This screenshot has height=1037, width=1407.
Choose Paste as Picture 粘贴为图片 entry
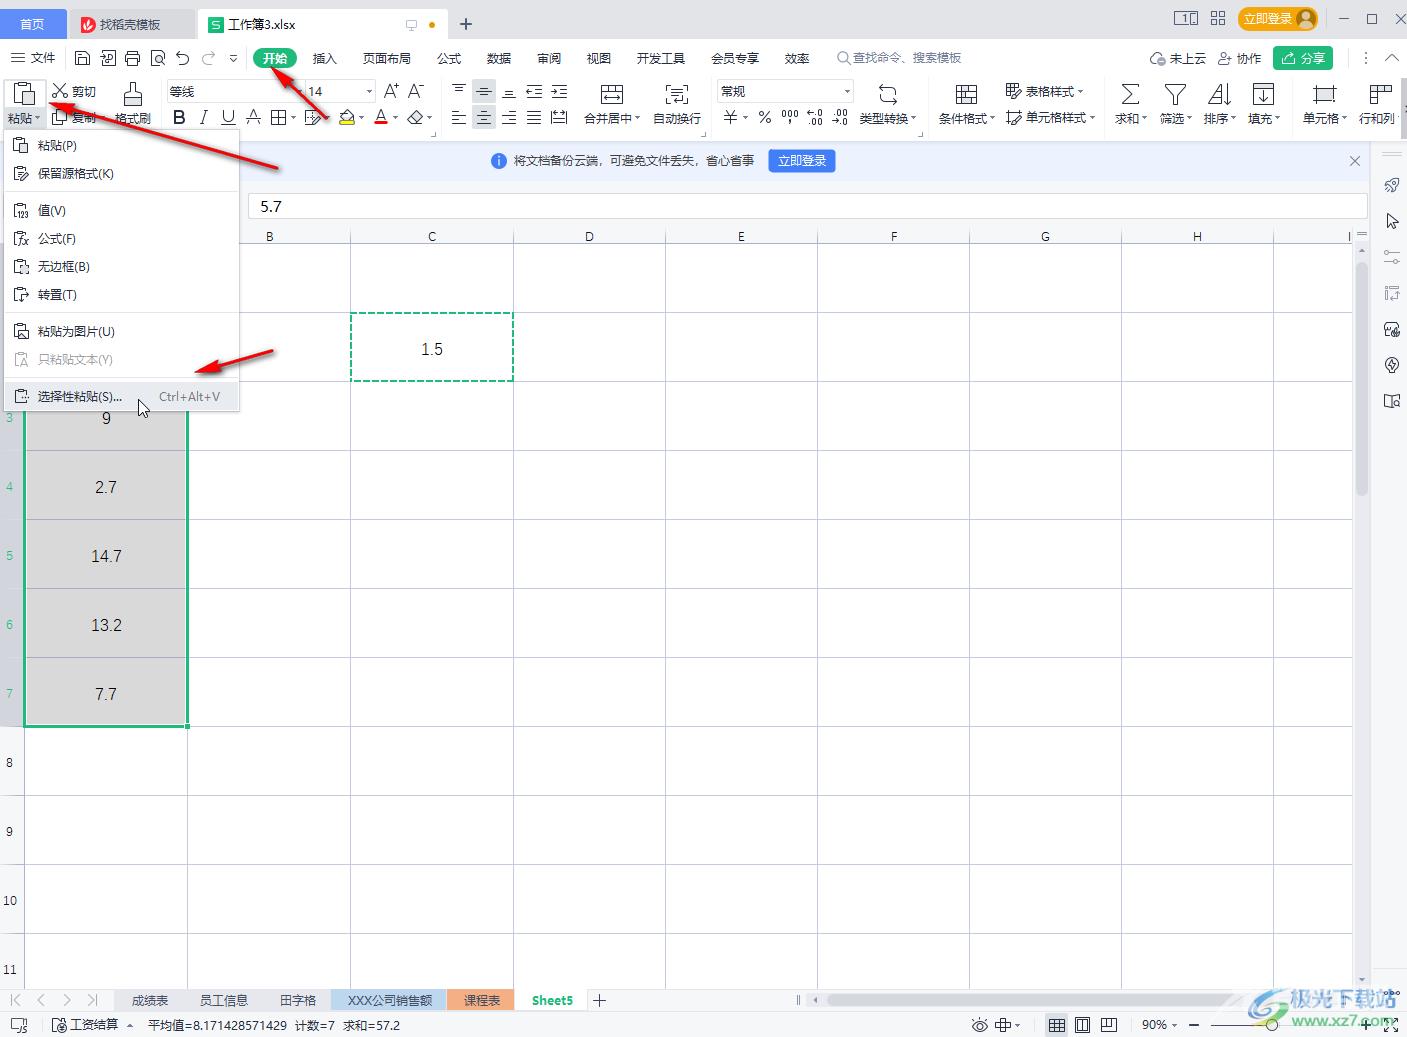point(121,331)
